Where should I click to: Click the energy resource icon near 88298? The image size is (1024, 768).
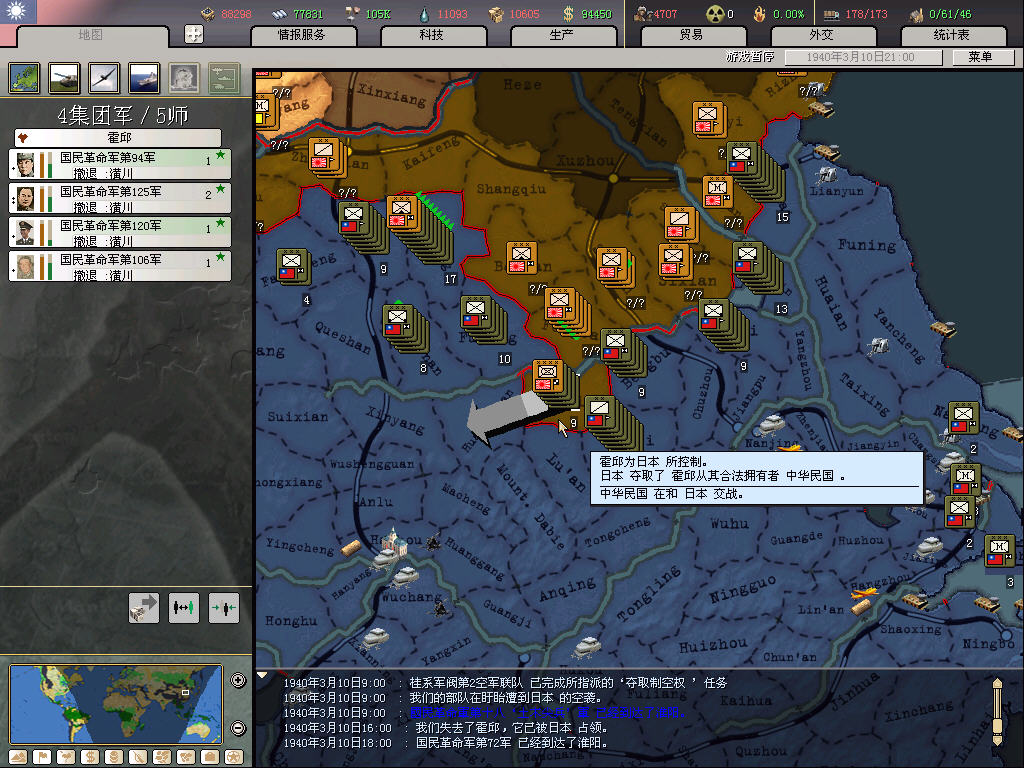click(x=208, y=13)
